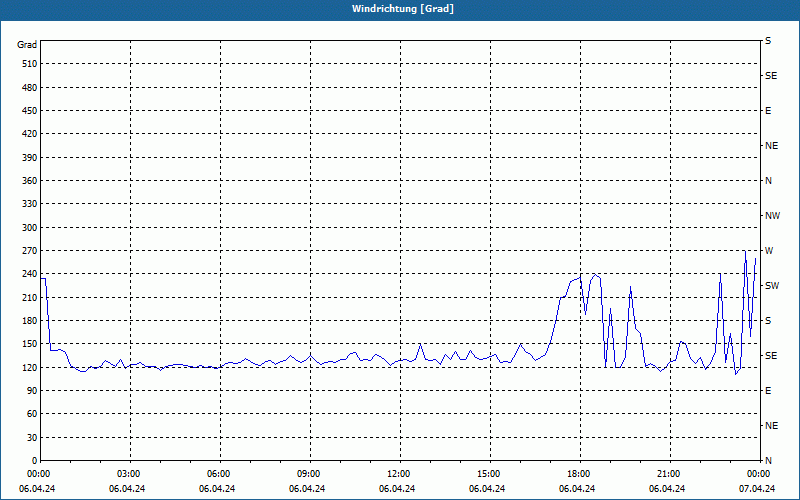The height and width of the screenshot is (500, 800).
Task: Click the 30 value on the y-axis
Action: coord(32,437)
